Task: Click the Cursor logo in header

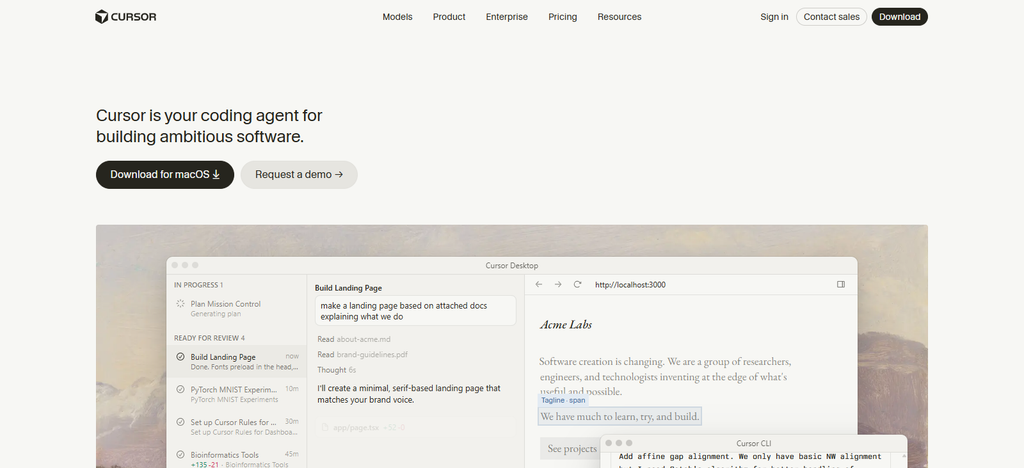Action: [x=125, y=17]
